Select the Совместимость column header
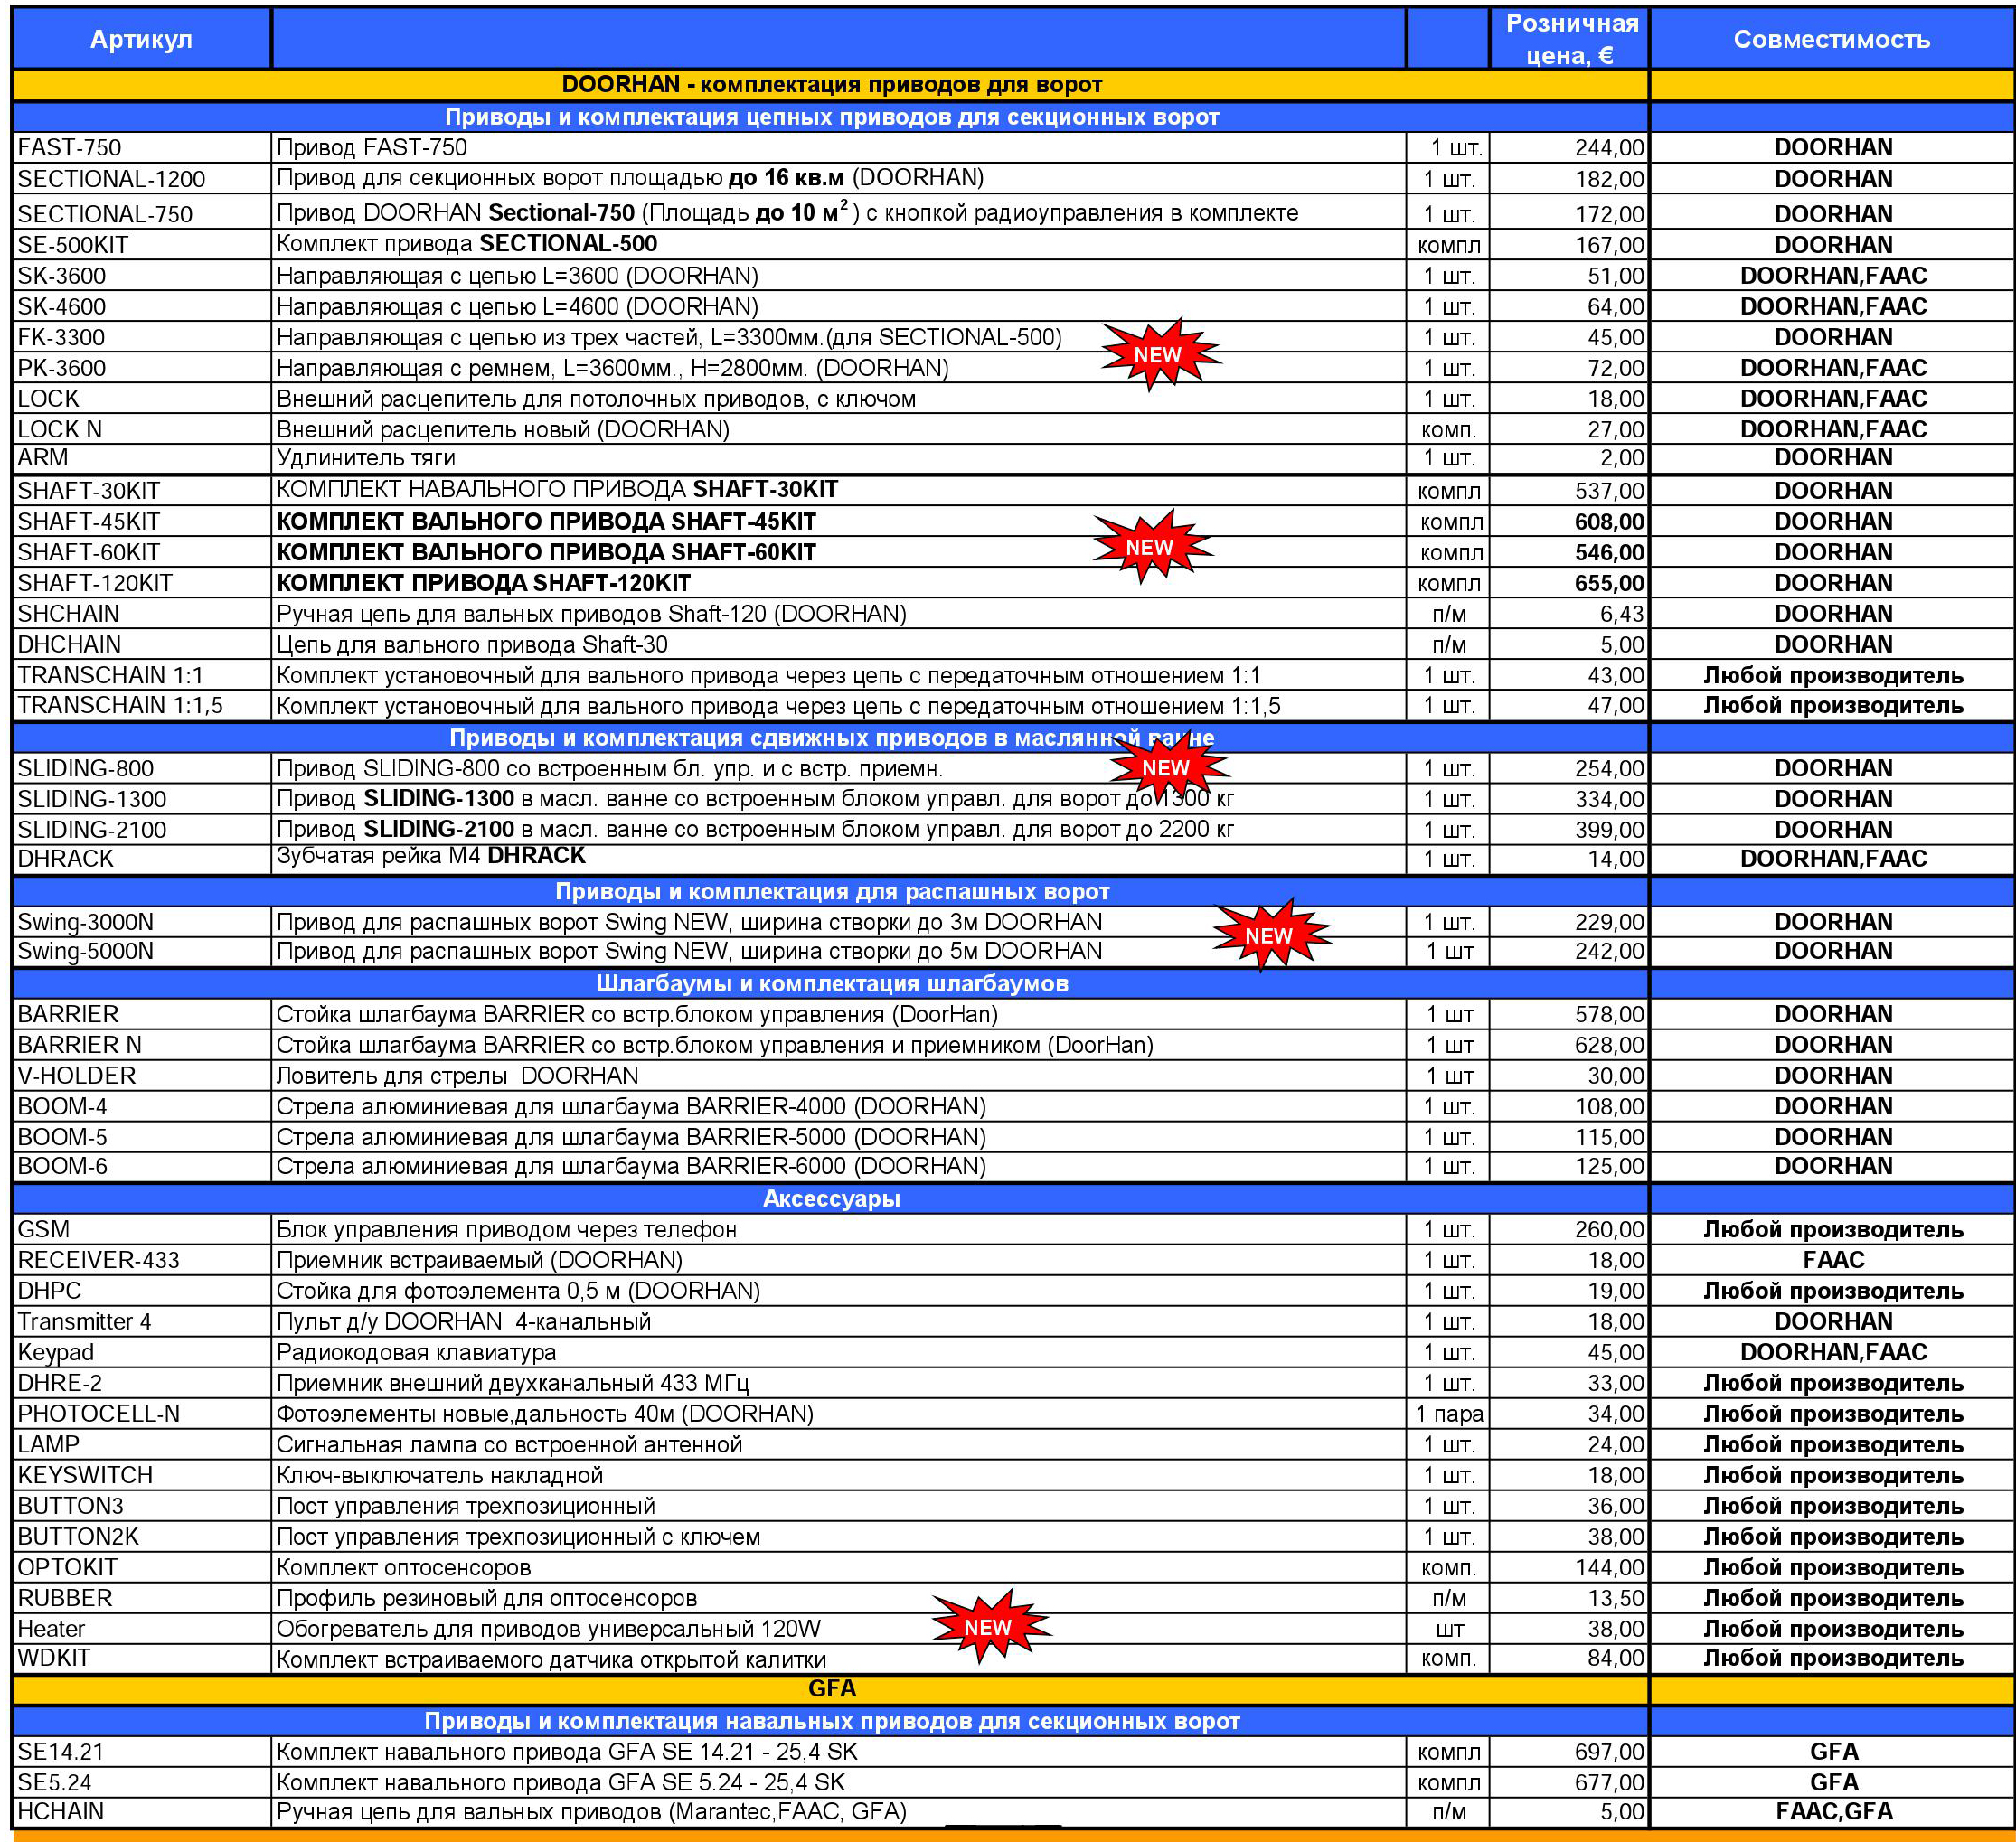2016x1842 pixels. [1831, 40]
